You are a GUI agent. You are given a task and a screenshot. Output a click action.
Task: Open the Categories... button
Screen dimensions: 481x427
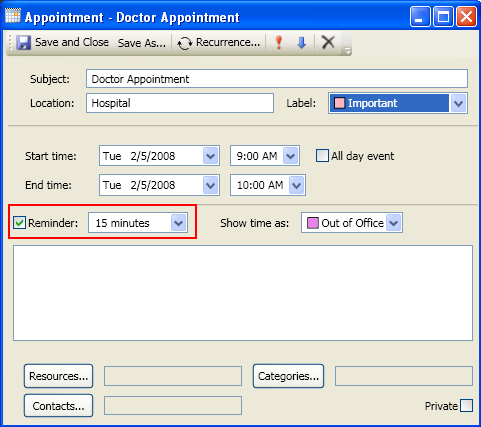288,376
